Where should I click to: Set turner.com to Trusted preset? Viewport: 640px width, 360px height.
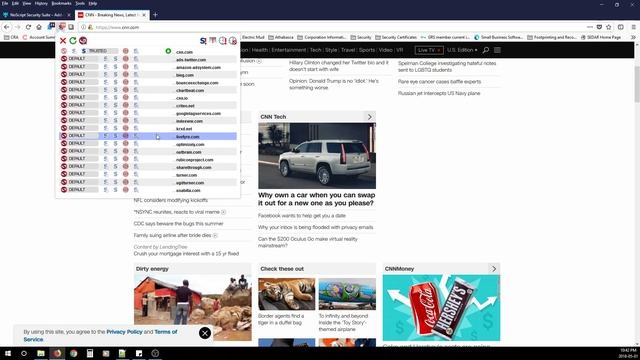point(115,174)
